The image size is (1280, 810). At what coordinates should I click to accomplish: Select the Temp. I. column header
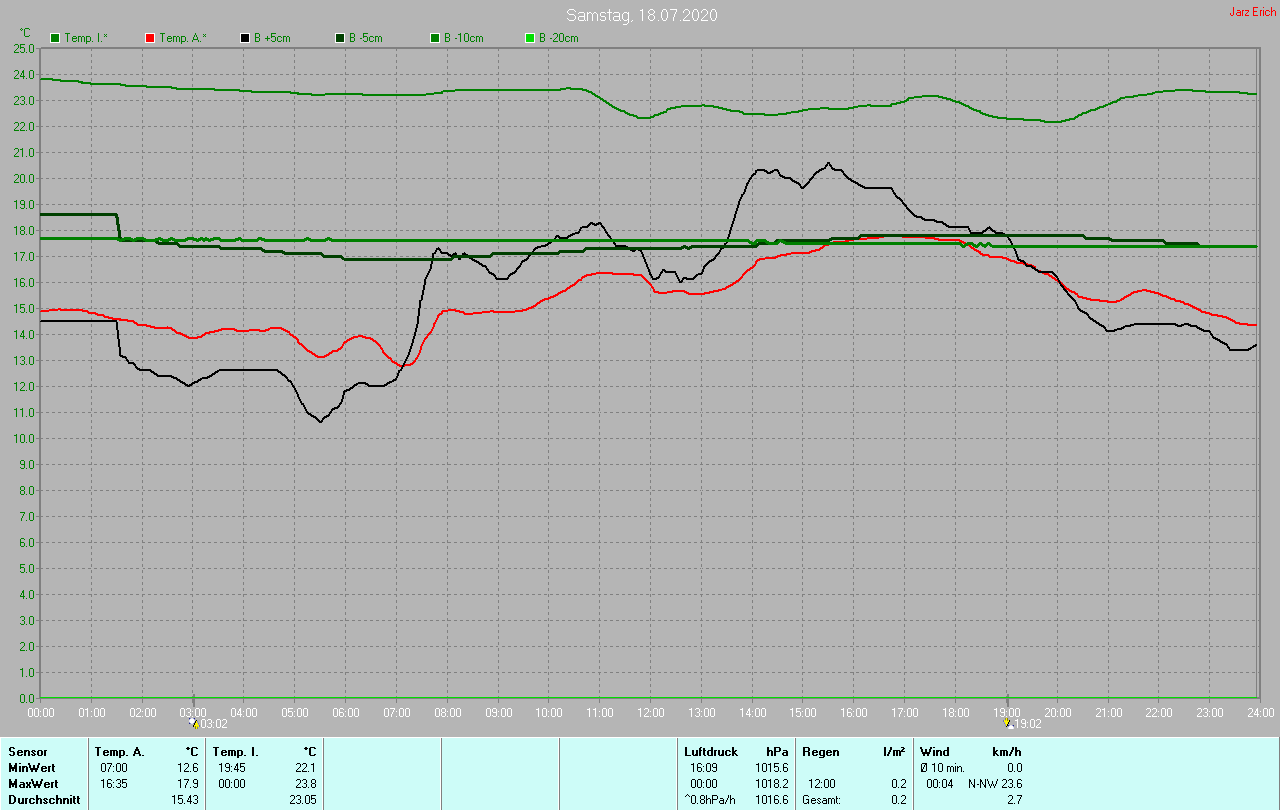pos(236,752)
